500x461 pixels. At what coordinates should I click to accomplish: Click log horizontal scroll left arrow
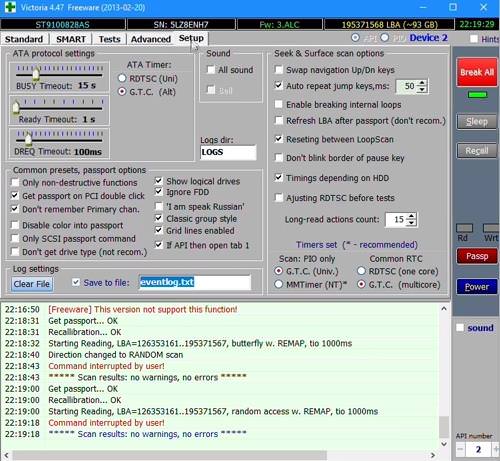[7, 455]
